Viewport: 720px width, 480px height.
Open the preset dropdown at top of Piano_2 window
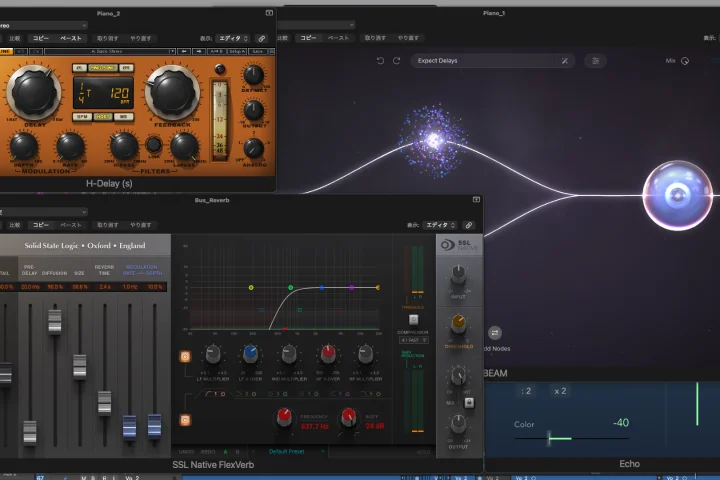point(43,26)
